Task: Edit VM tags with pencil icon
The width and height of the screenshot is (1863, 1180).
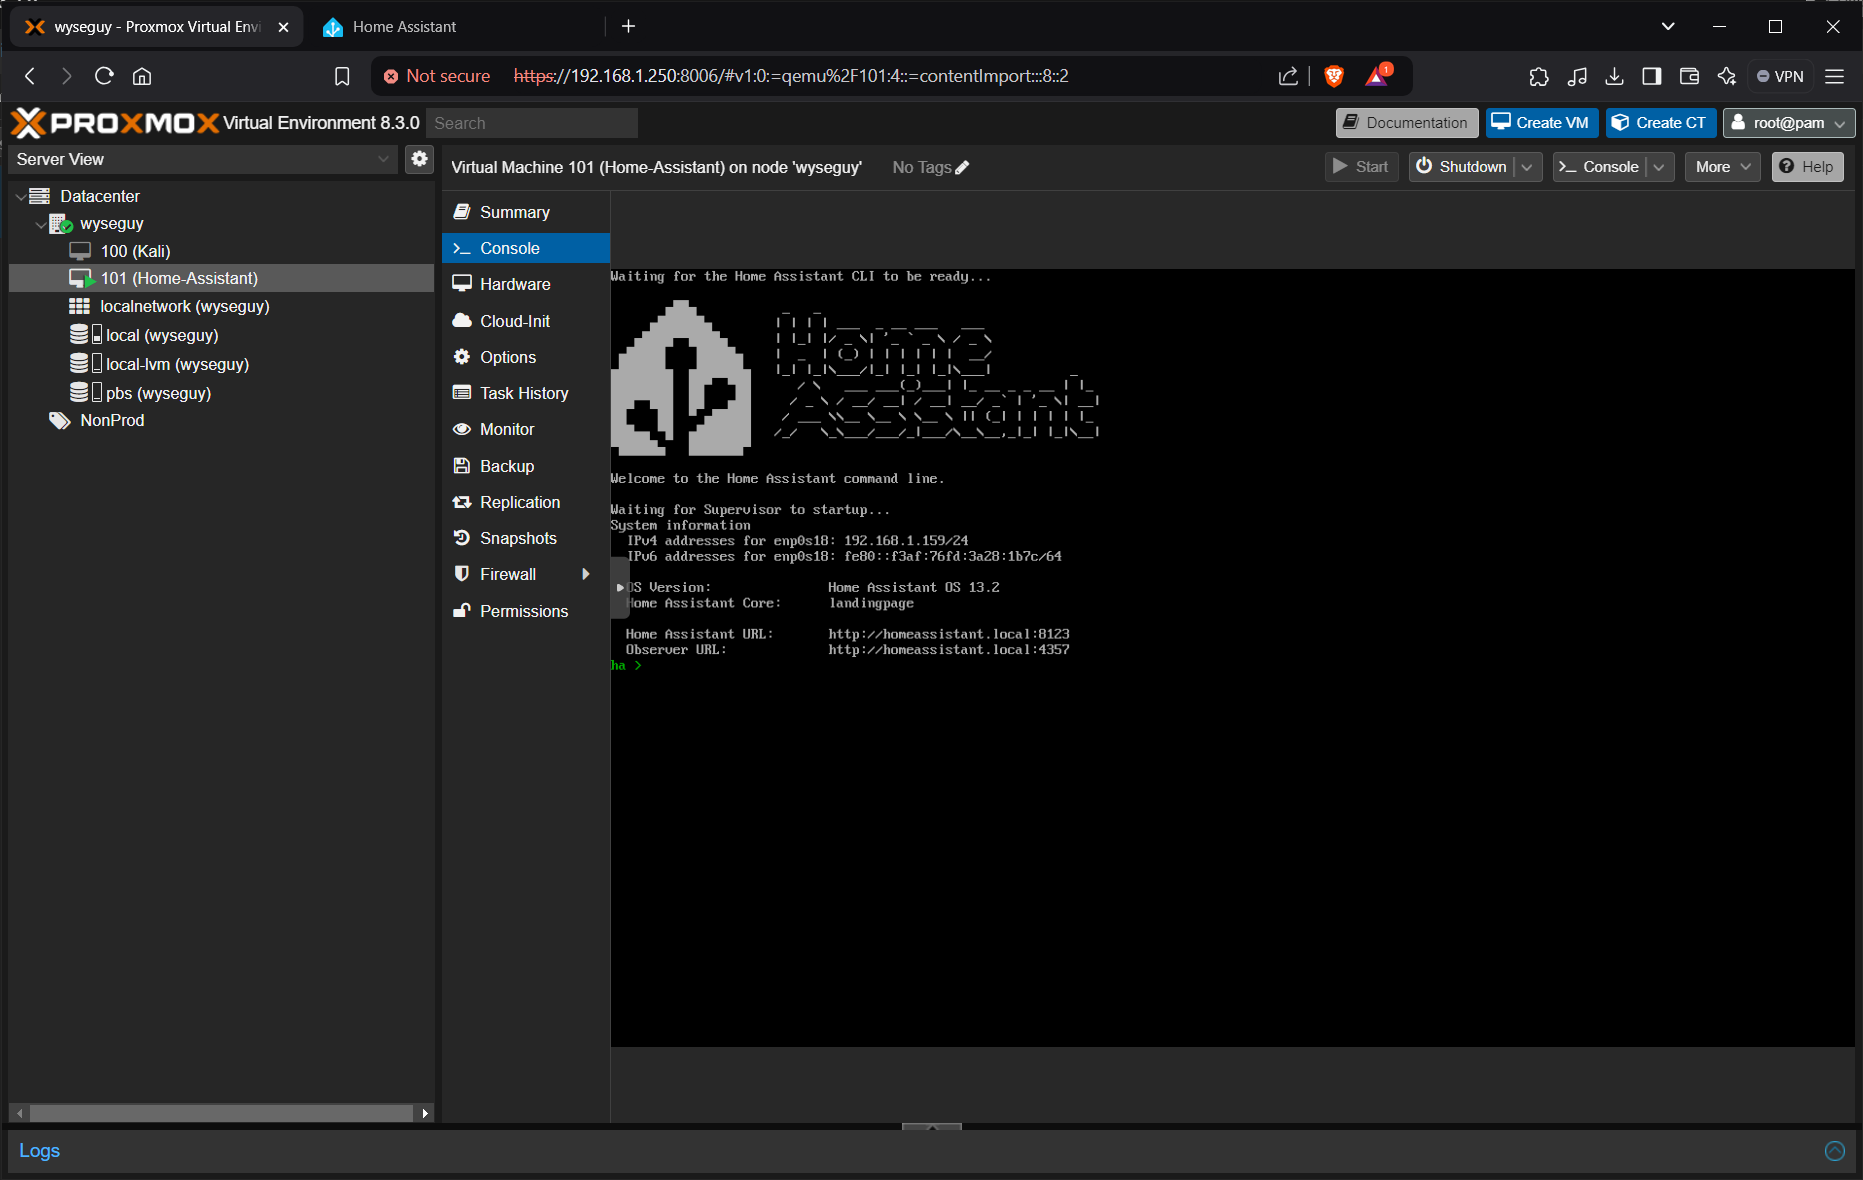Action: [962, 168]
